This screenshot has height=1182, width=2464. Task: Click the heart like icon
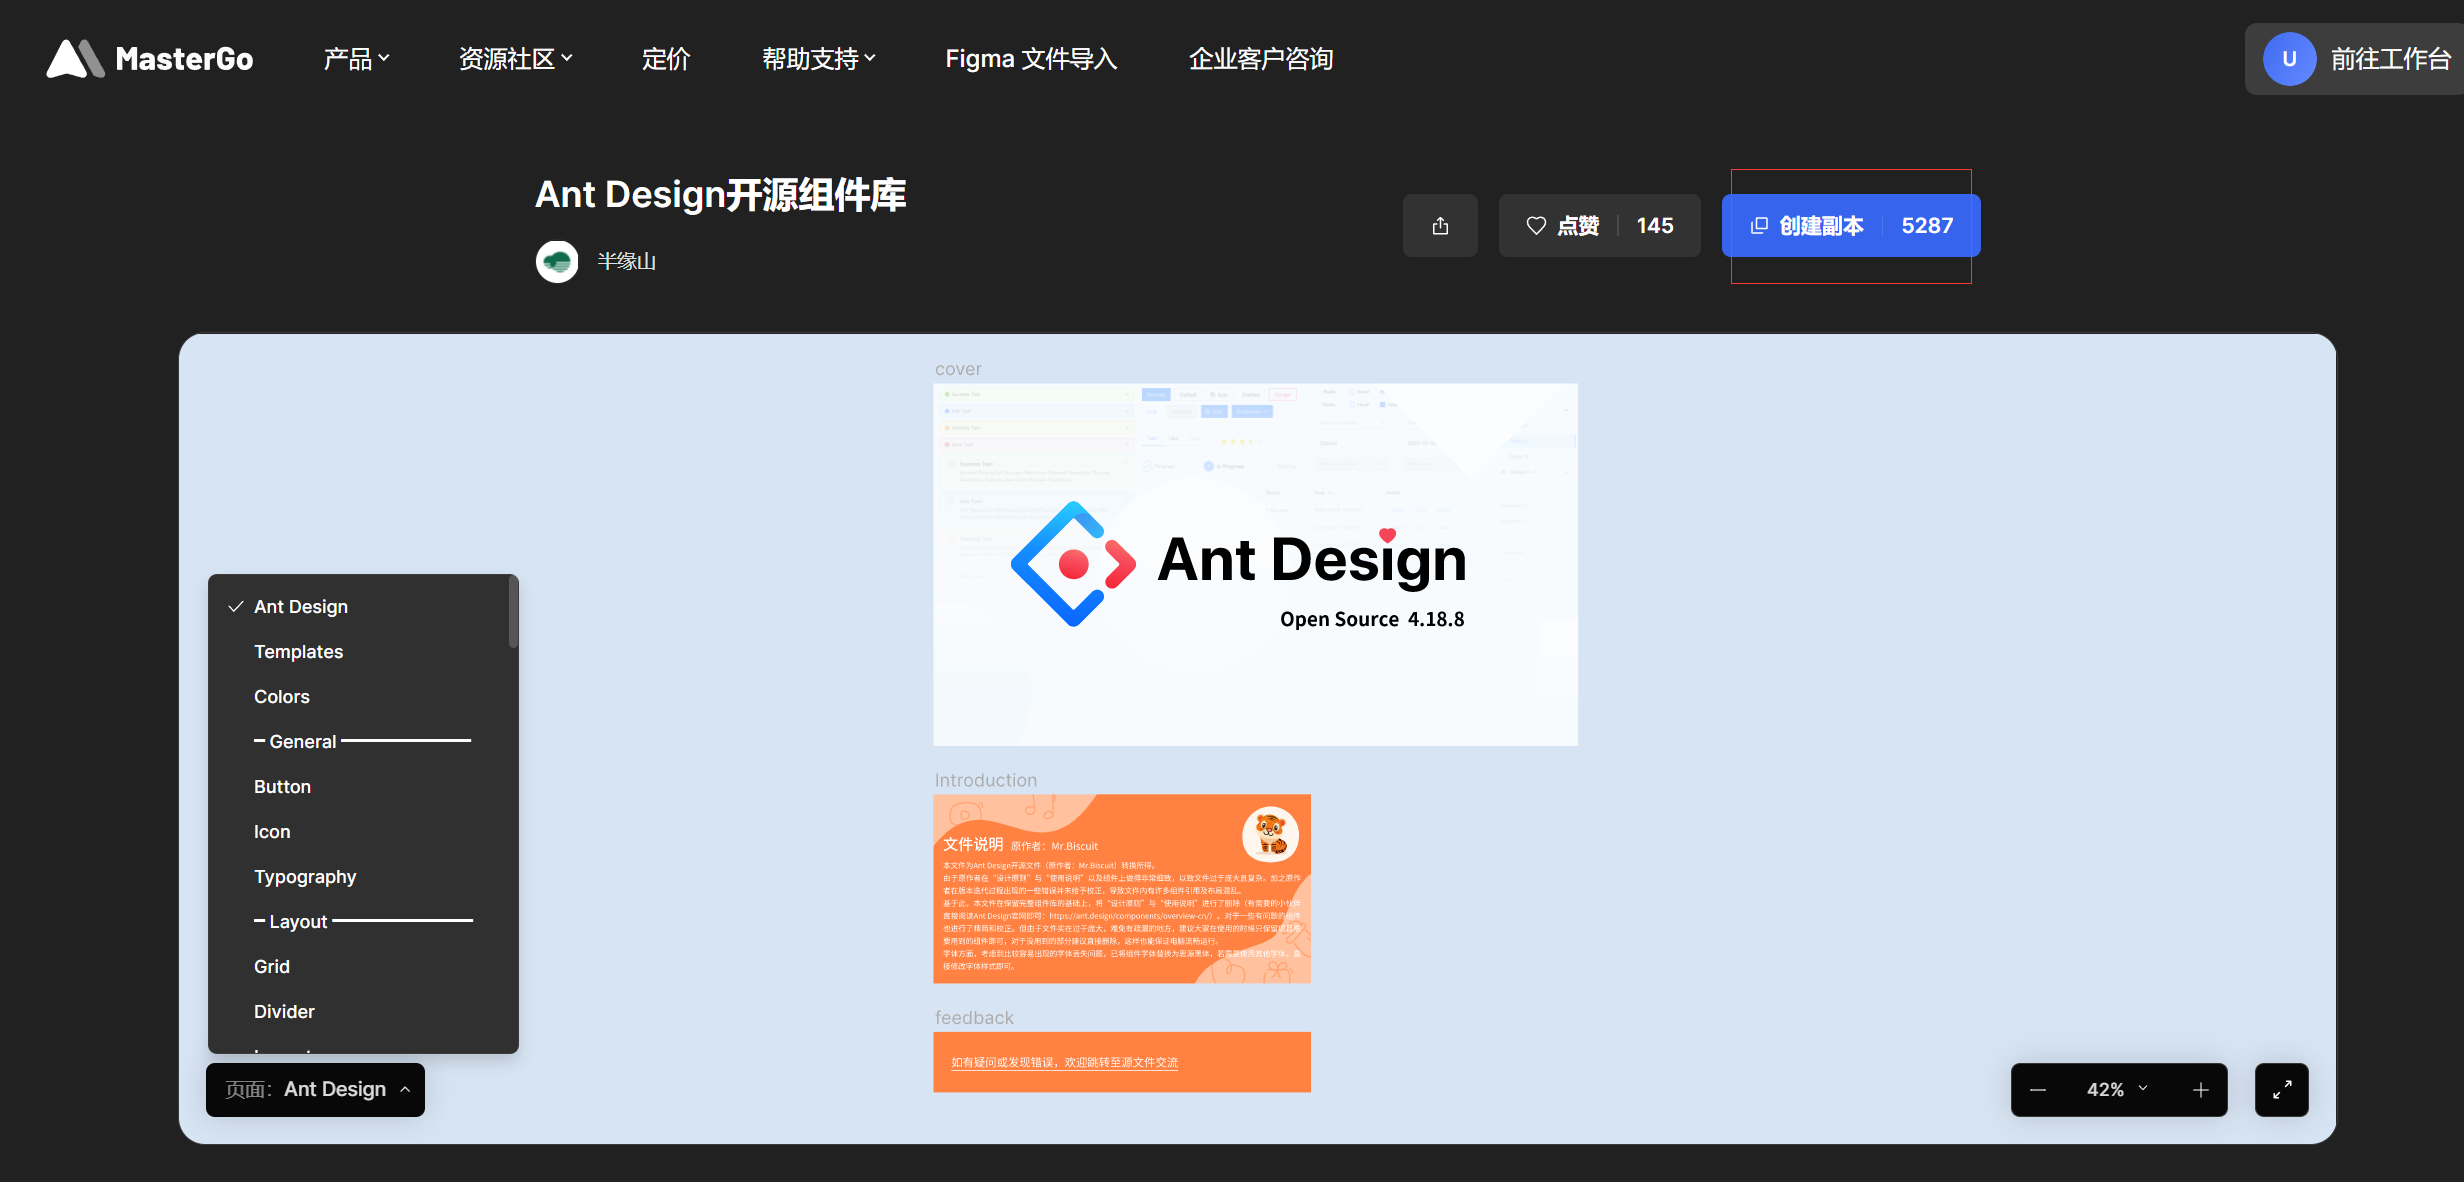1536,226
